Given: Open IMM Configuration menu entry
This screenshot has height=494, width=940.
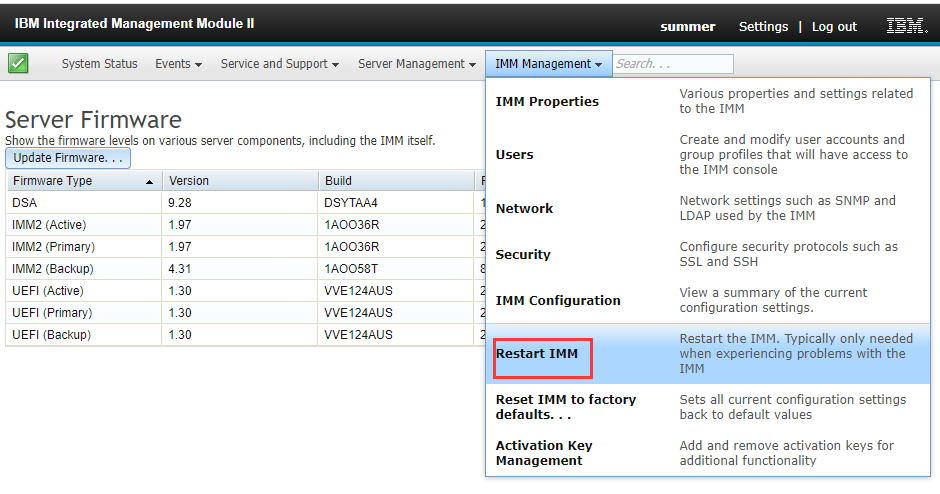Looking at the screenshot, I should click(x=708, y=300).
